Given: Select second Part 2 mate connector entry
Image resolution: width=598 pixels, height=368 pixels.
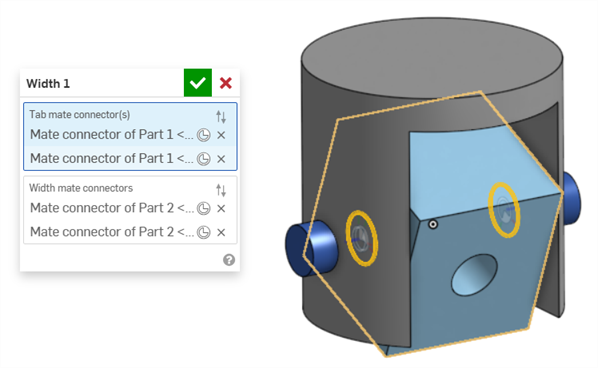Looking at the screenshot, I should pyautogui.click(x=112, y=232).
